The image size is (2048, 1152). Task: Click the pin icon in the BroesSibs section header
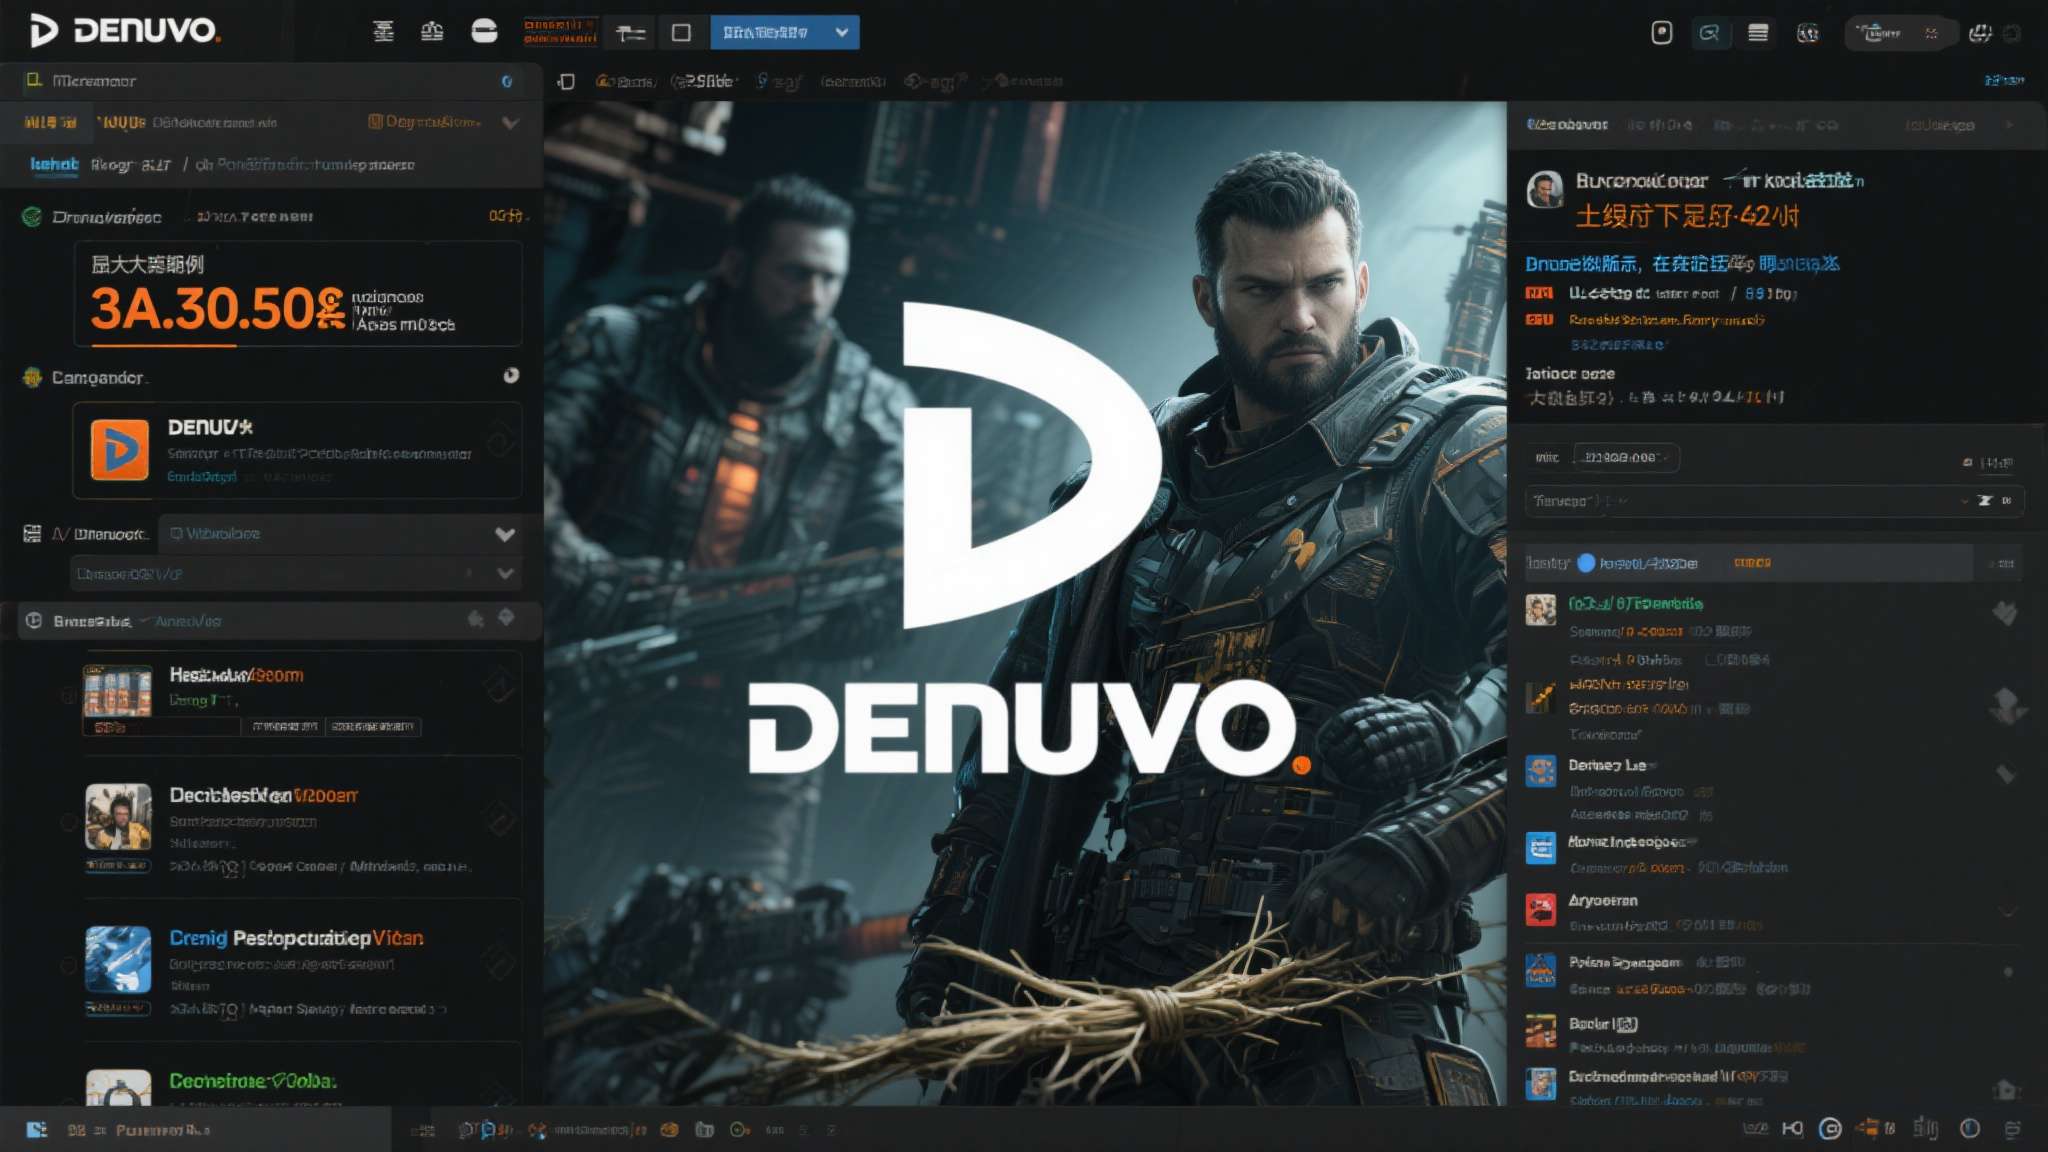[x=476, y=619]
